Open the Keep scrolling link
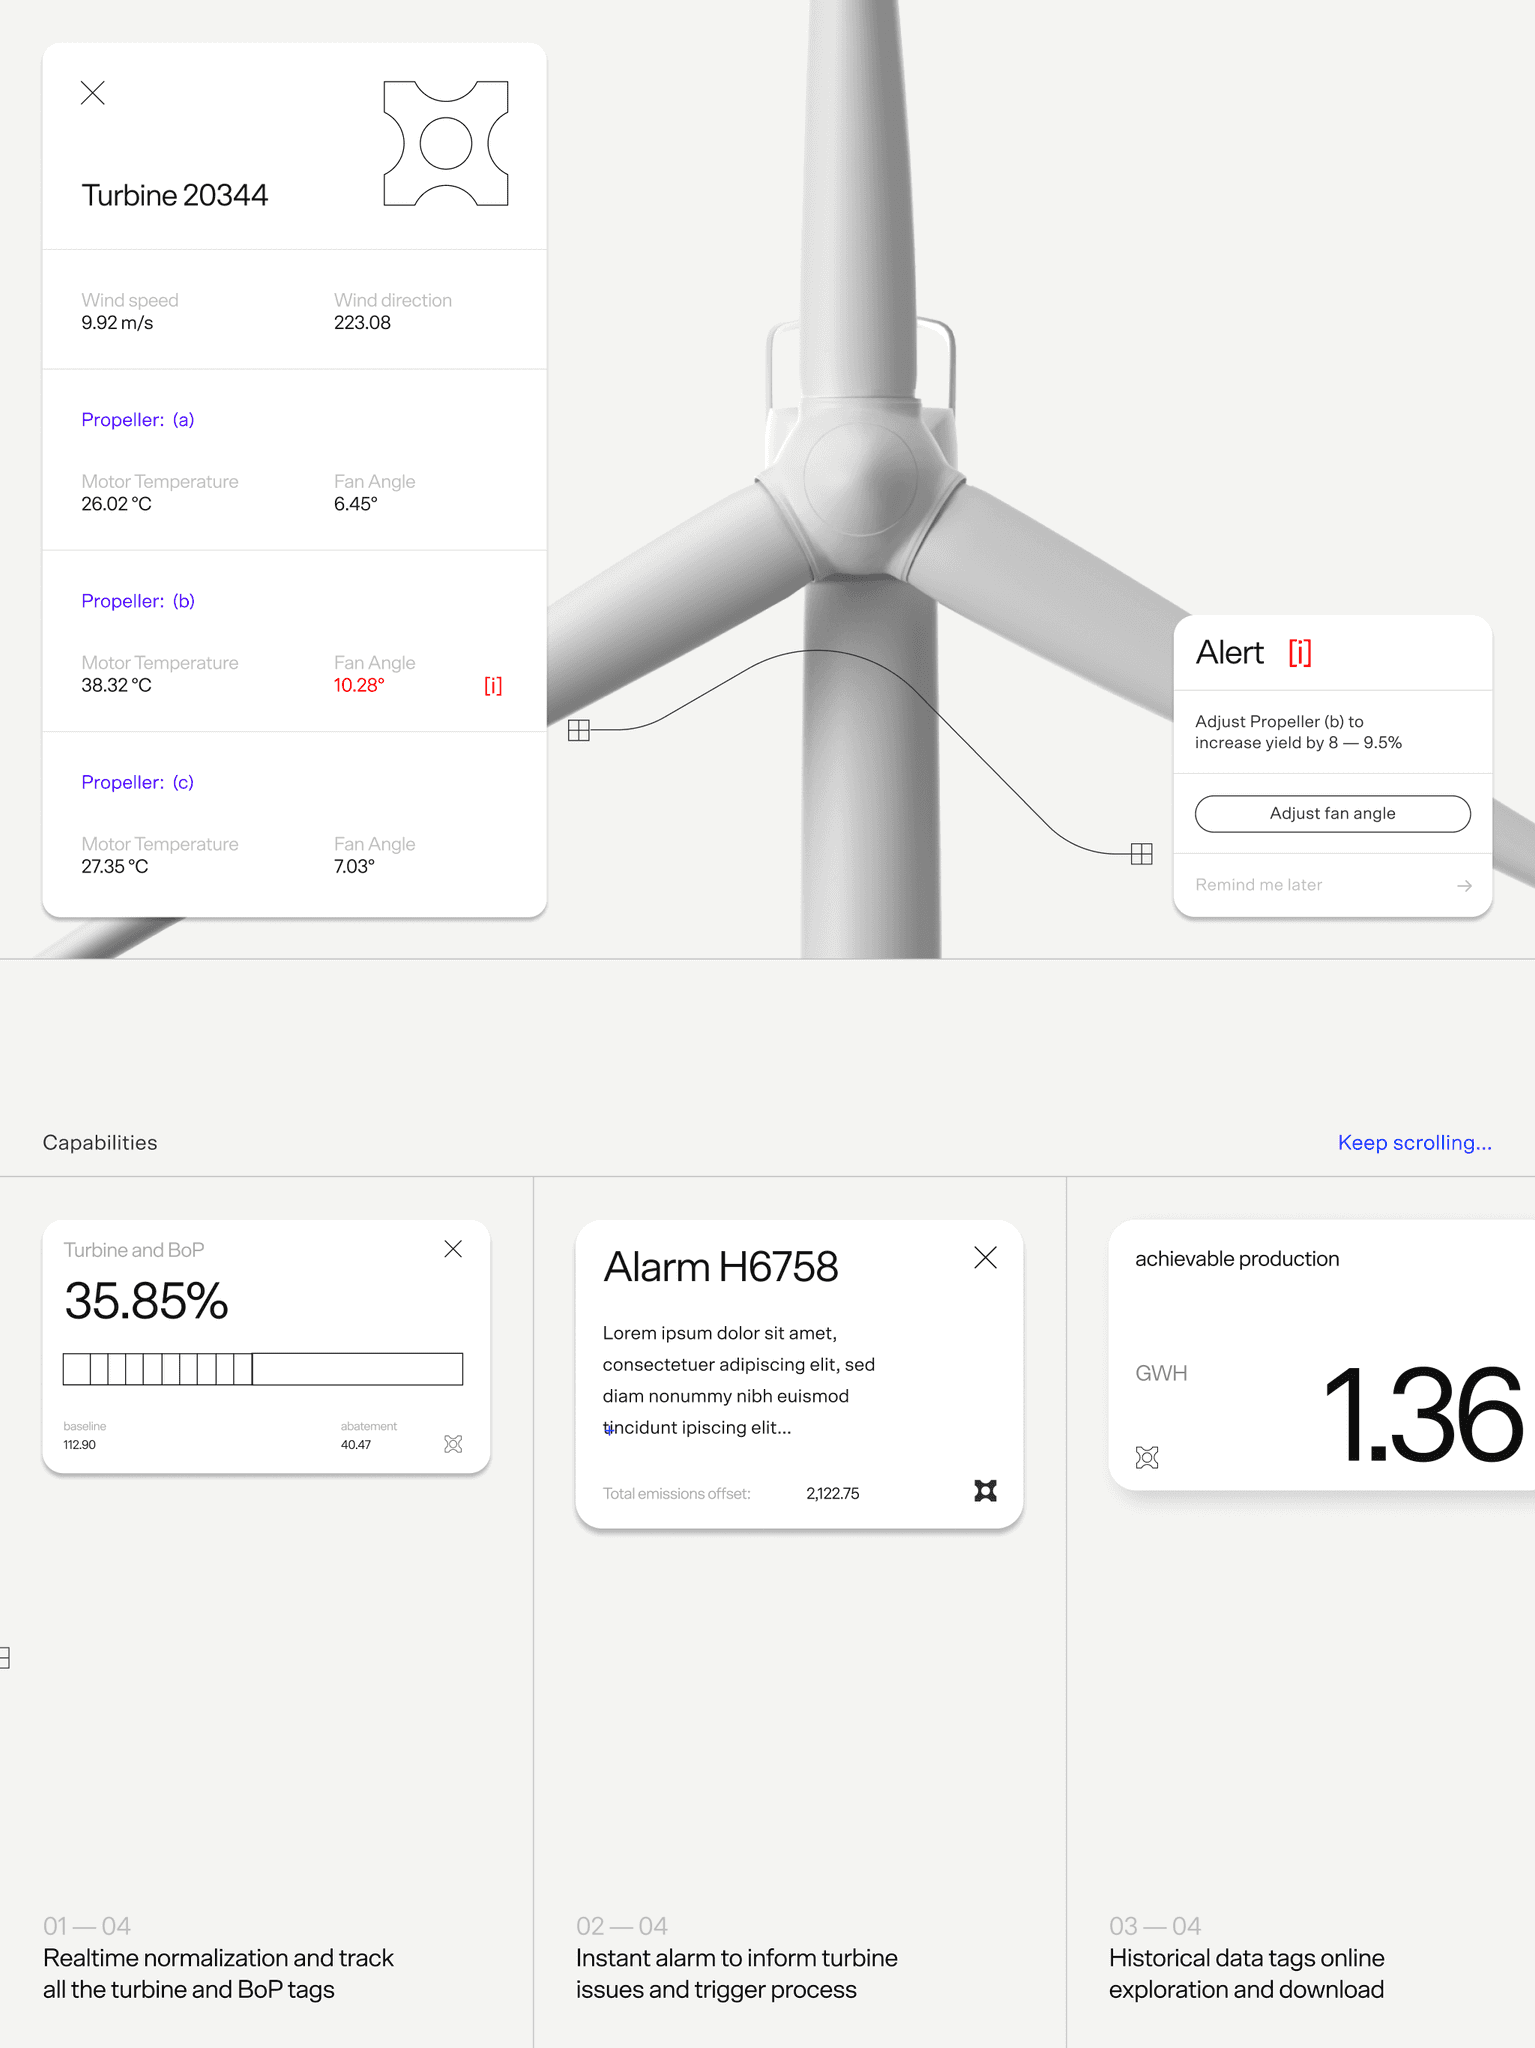Image resolution: width=1535 pixels, height=2048 pixels. pyautogui.click(x=1414, y=1142)
